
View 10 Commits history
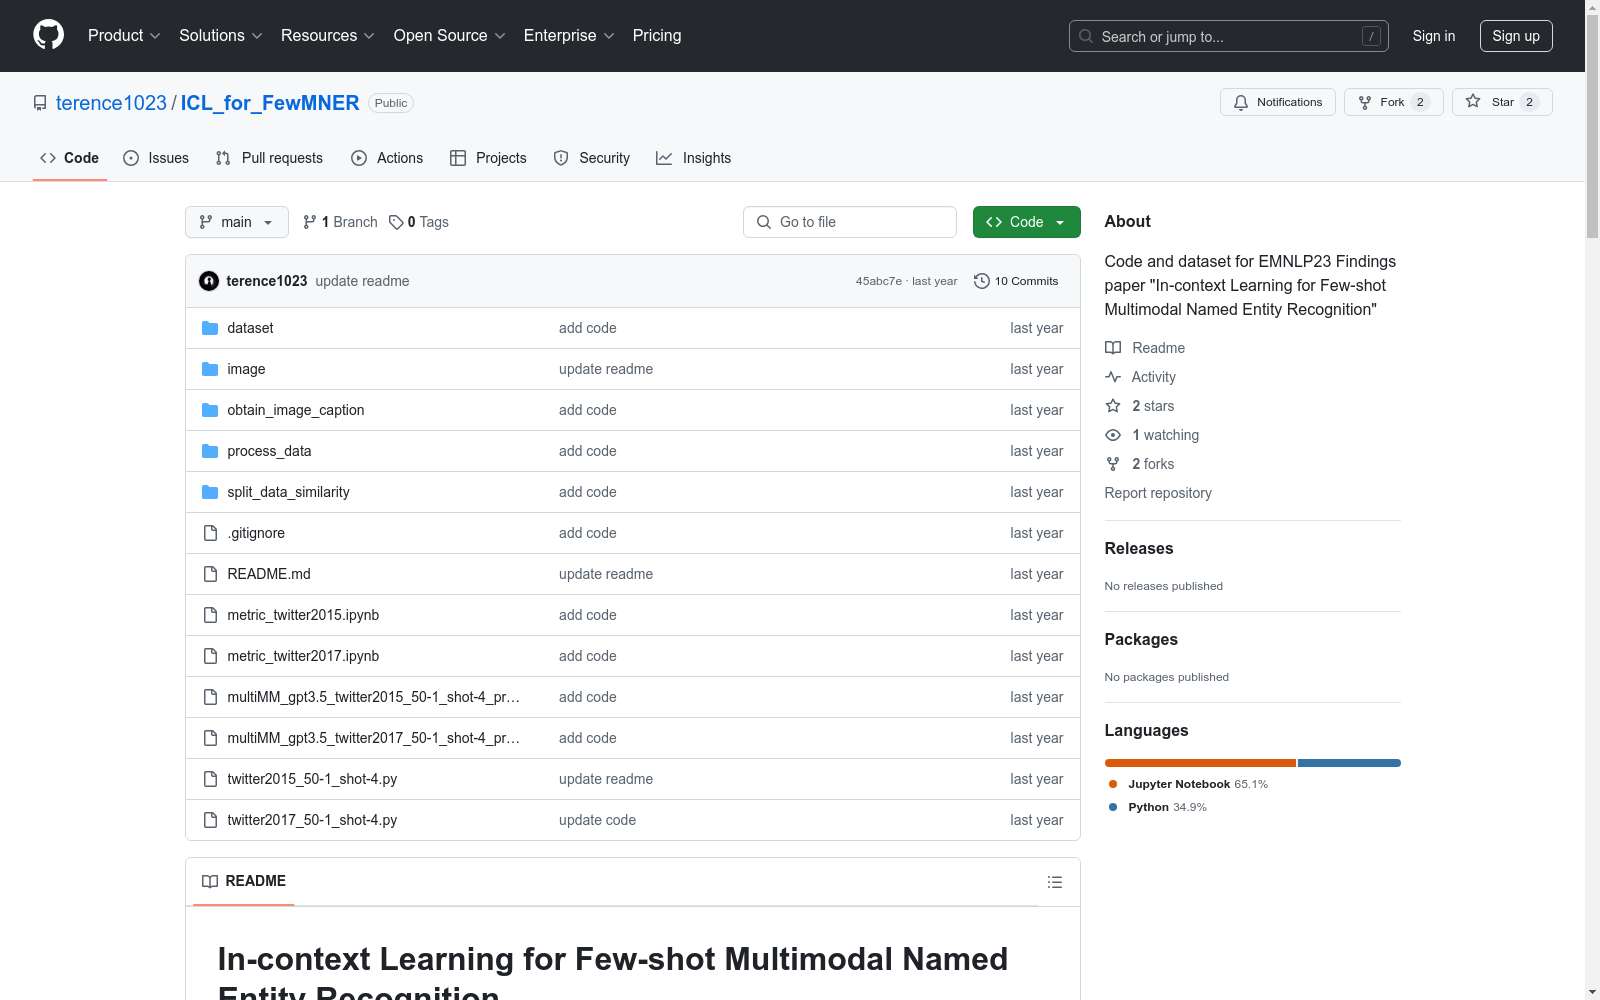pos(1016,281)
